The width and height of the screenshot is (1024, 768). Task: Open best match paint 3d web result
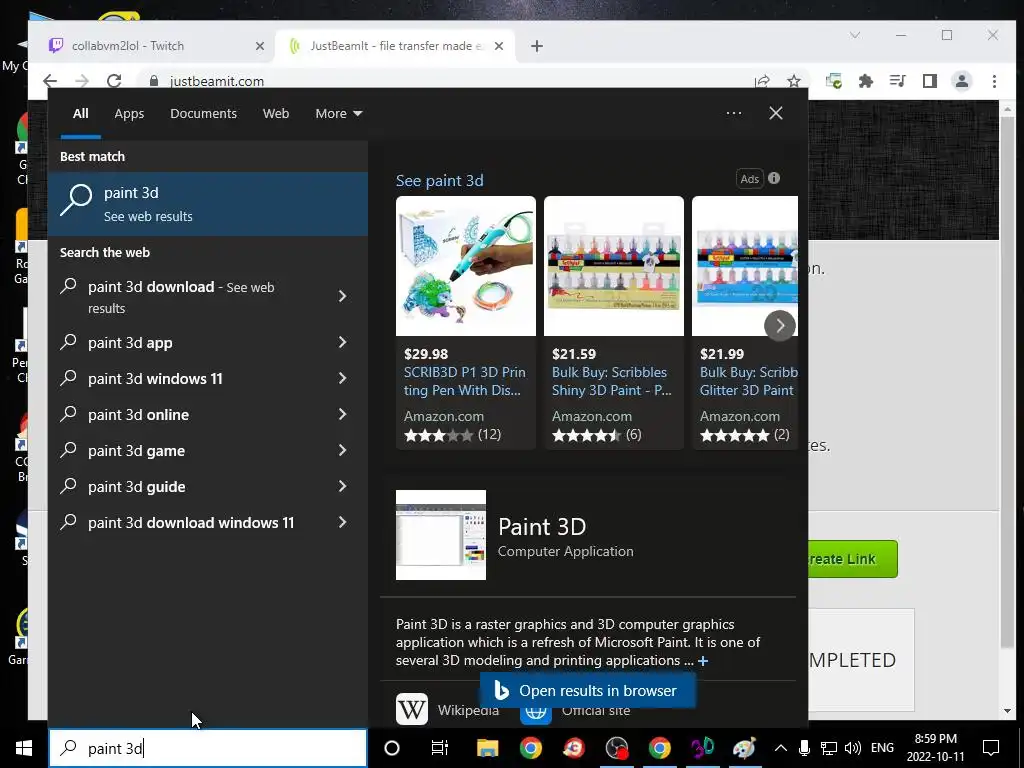[208, 204]
